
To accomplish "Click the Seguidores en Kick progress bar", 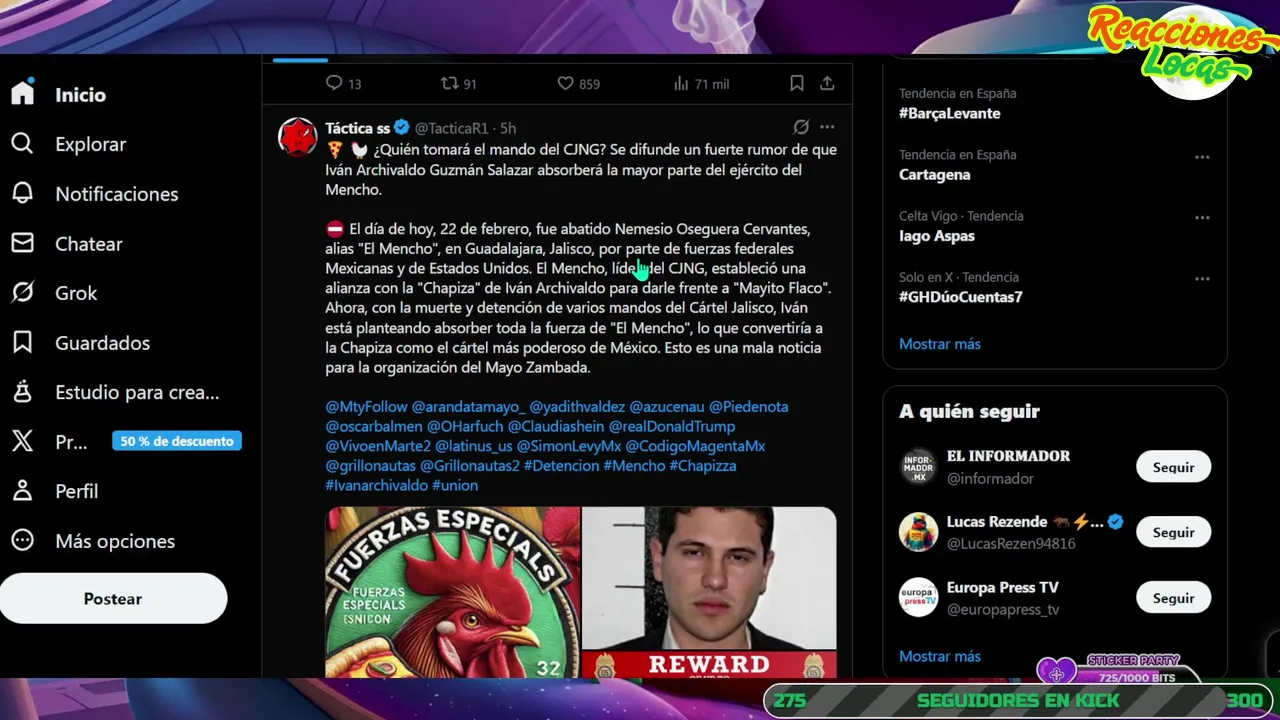I will tap(1019, 701).
